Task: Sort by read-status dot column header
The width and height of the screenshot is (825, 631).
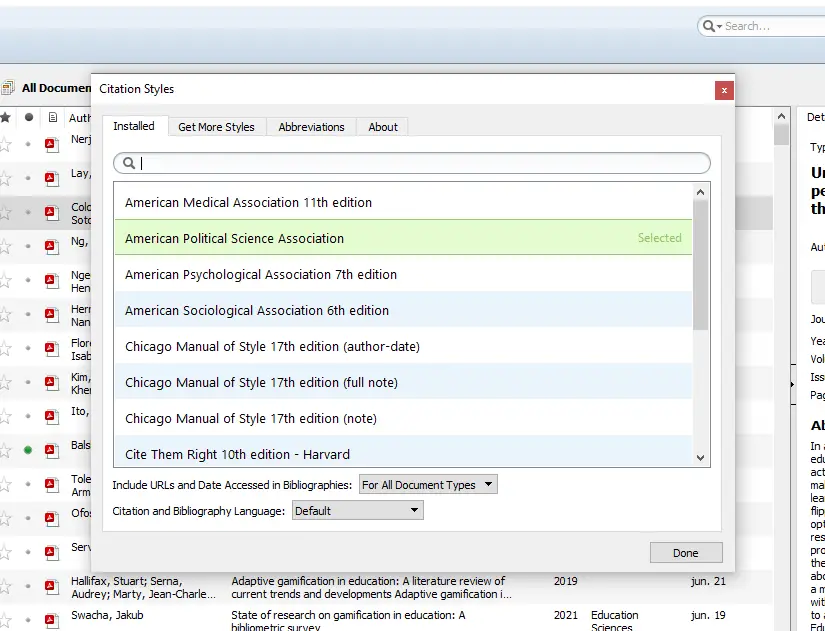Action: coord(29,117)
